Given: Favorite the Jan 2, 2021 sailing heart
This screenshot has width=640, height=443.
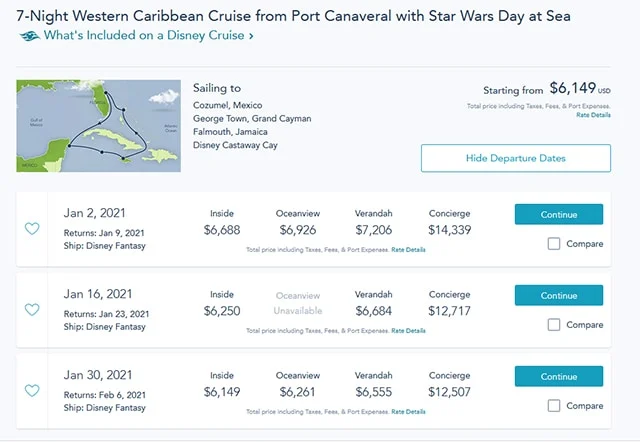Looking at the screenshot, I should coord(32,228).
